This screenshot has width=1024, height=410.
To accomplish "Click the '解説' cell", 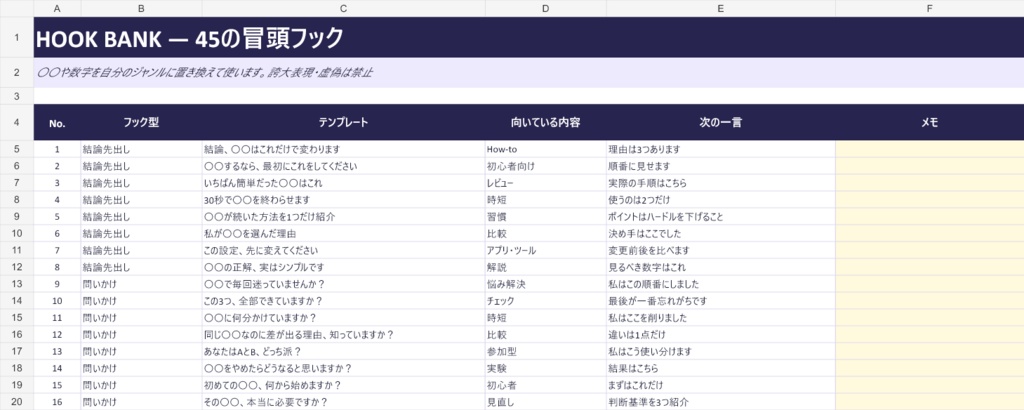I will pos(545,267).
